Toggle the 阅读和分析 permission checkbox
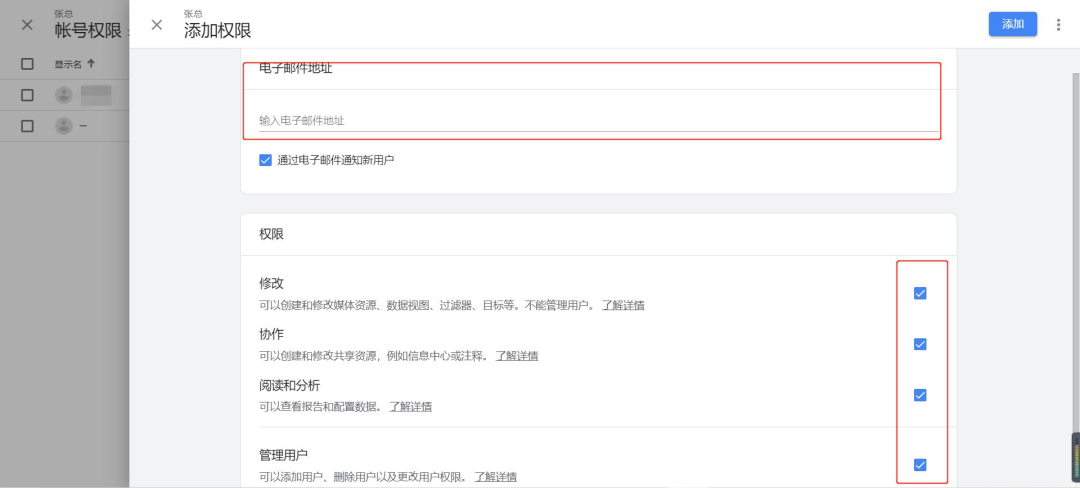 pyautogui.click(x=920, y=395)
